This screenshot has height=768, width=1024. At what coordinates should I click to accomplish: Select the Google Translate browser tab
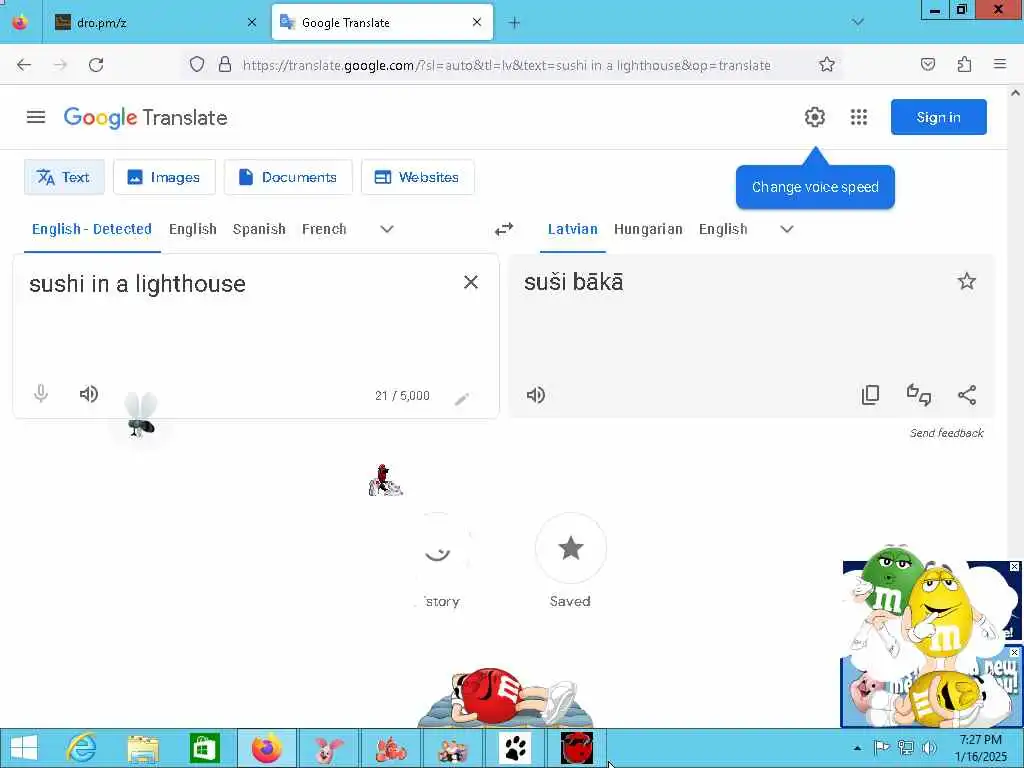[382, 23]
